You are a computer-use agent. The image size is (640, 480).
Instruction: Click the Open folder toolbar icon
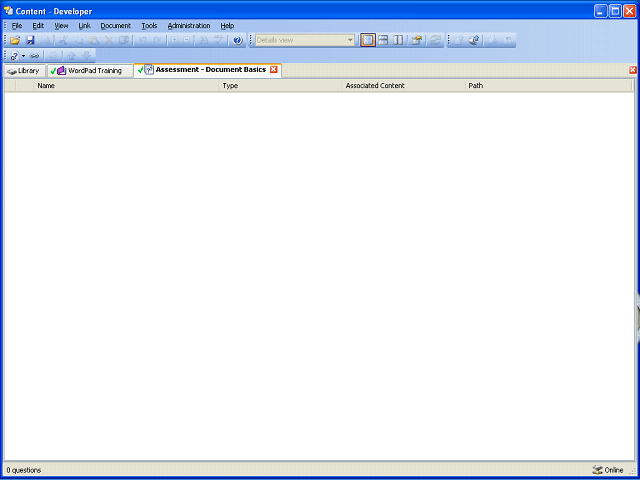[15, 40]
